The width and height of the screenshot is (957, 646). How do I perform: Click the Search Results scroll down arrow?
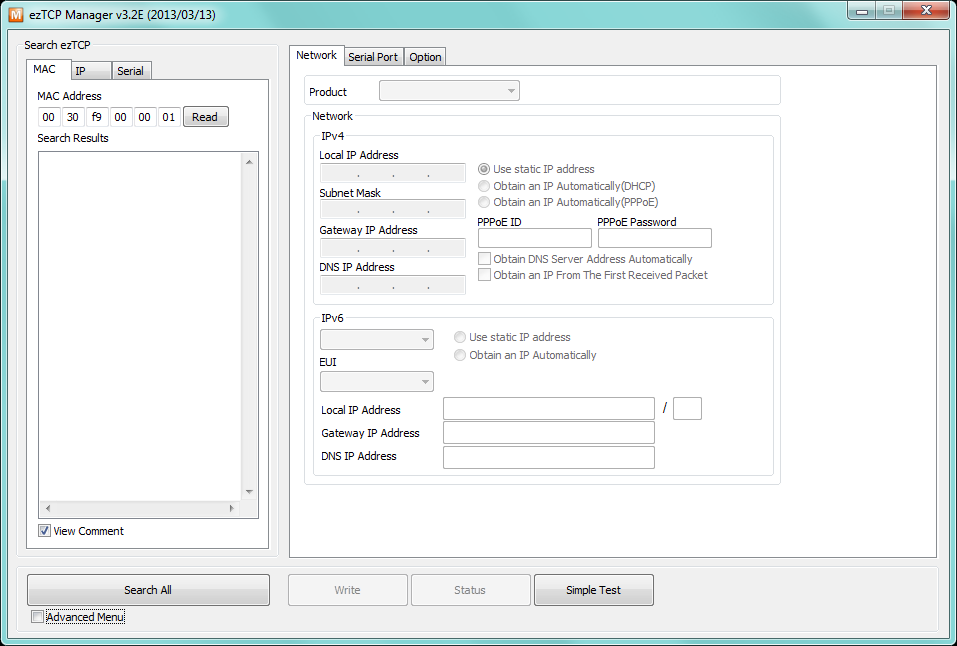(x=249, y=492)
